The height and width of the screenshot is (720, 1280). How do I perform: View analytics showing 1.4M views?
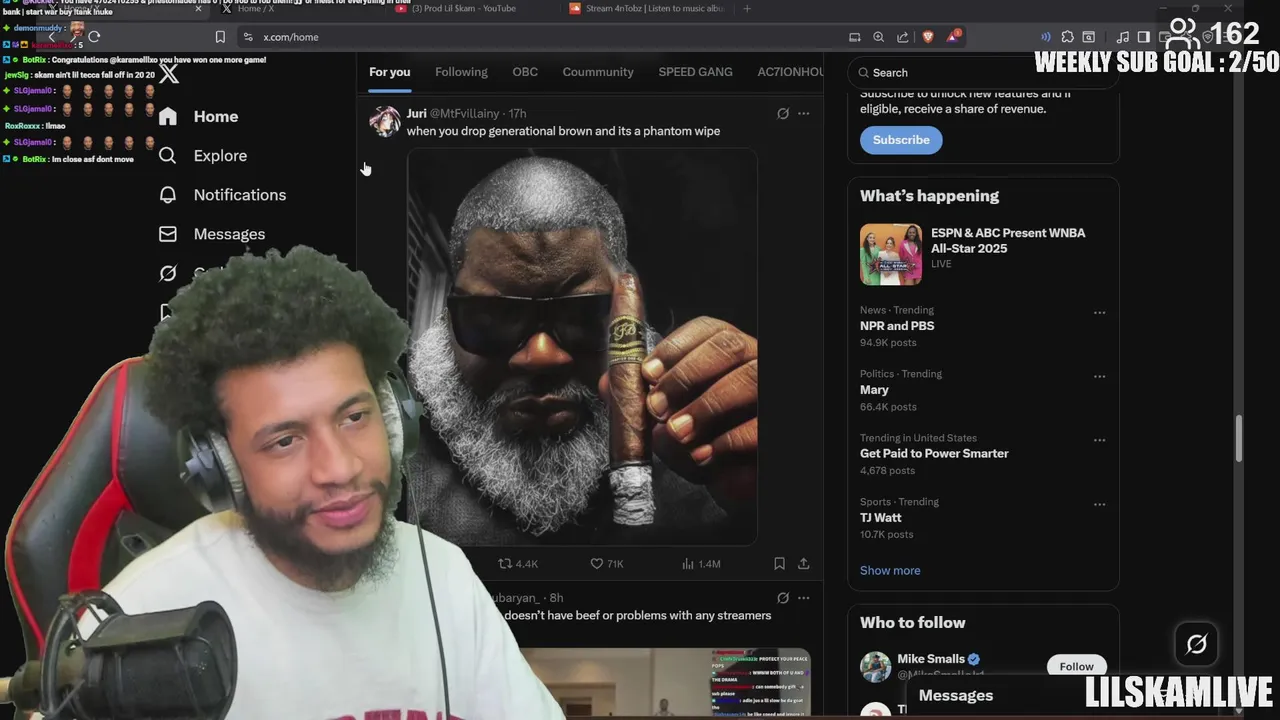coord(701,564)
